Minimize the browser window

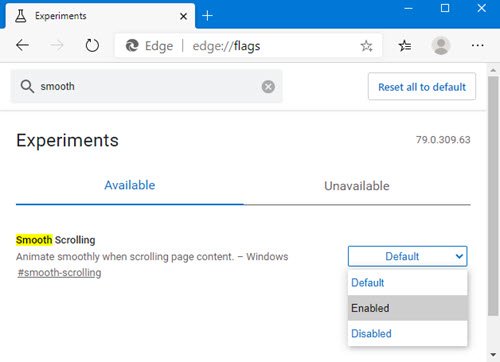click(409, 8)
